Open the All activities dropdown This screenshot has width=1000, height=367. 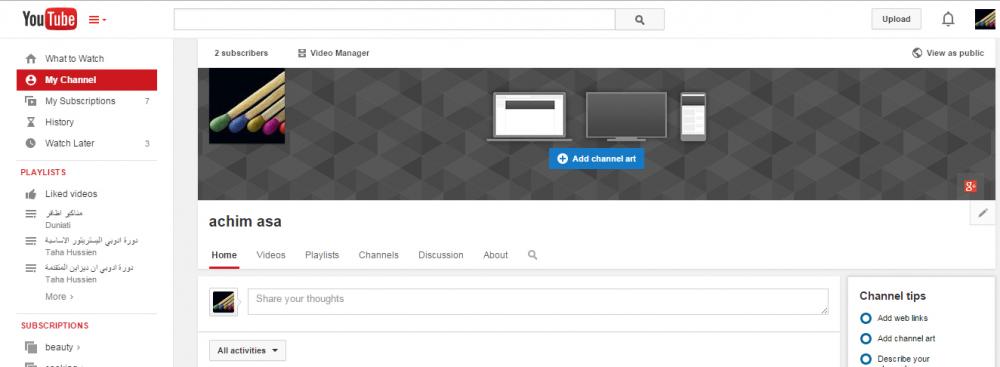pyautogui.click(x=247, y=350)
